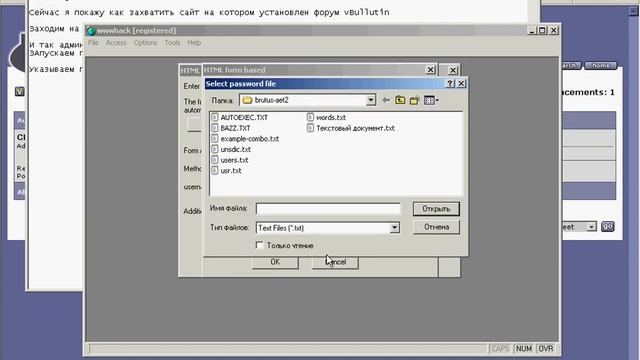Create new folder icon in file dialog
Viewport: 640px width, 360px height.
click(414, 100)
